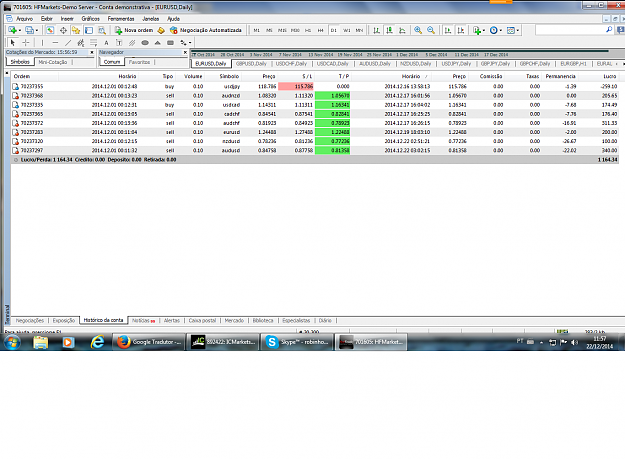Image resolution: width=625 pixels, height=459 pixels.
Task: Toggle the H4 timeframe button
Action: point(320,30)
